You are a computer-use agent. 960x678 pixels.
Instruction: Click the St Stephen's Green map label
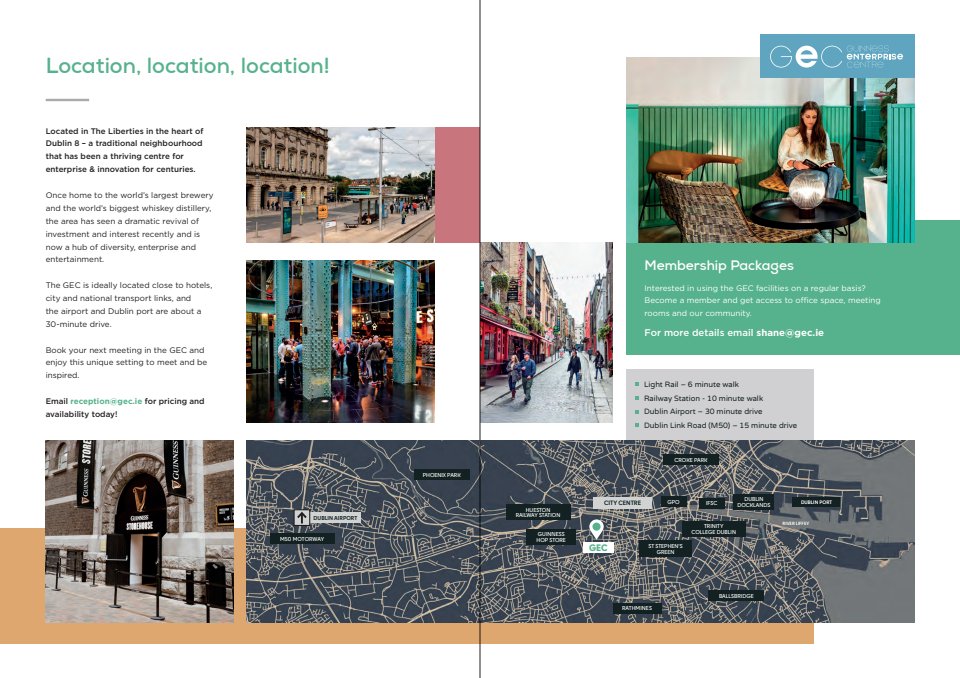click(665, 549)
